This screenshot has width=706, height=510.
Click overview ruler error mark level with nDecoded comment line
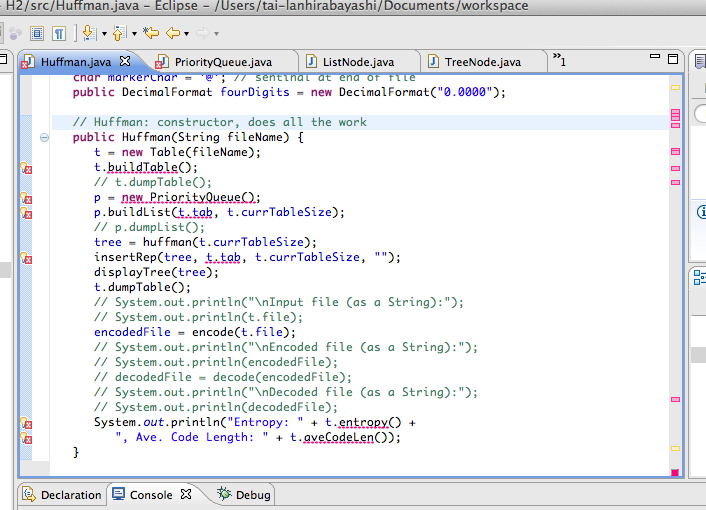[675, 399]
